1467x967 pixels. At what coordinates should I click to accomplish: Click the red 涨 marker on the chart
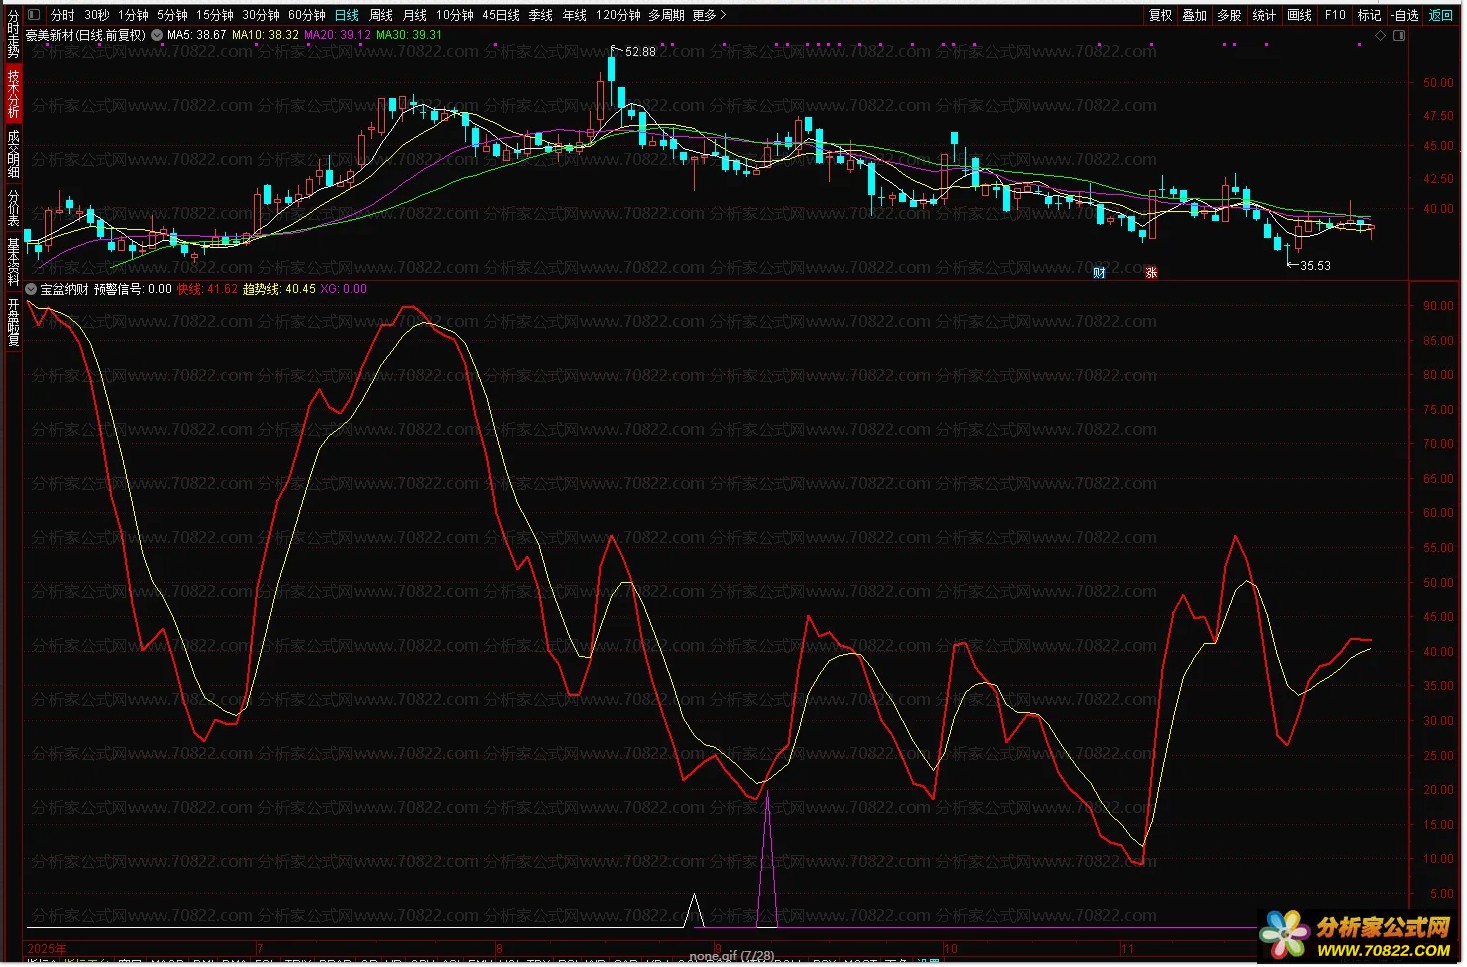(1151, 273)
